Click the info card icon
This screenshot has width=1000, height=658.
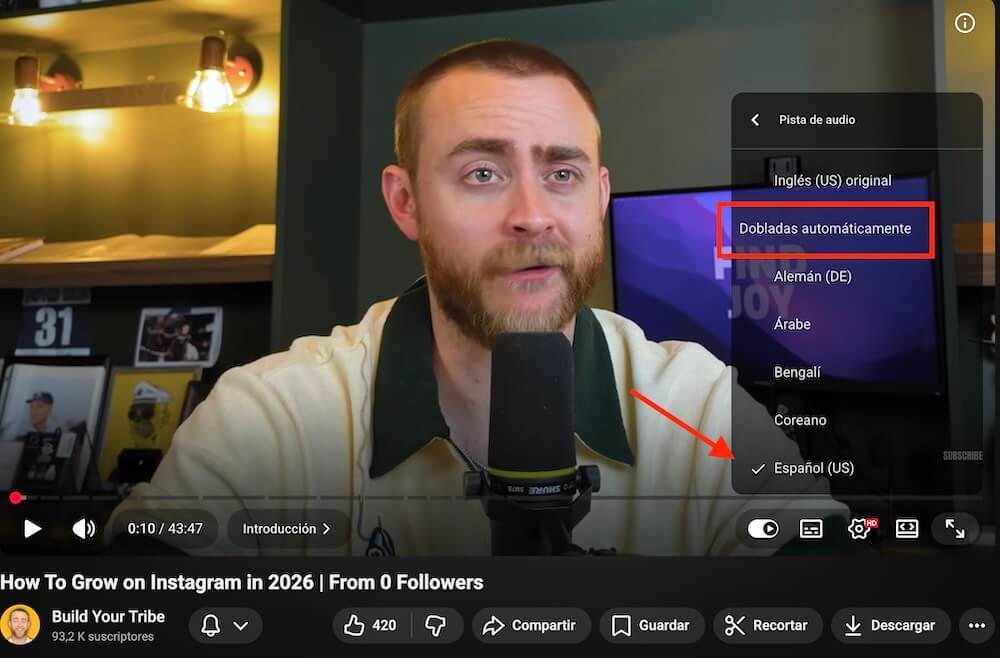(x=965, y=23)
